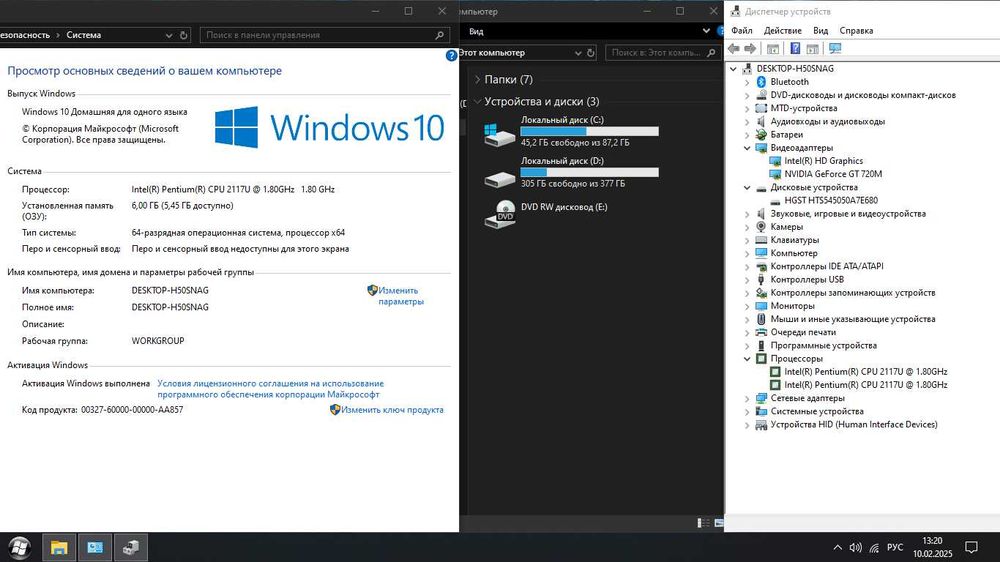Viewport: 1000px width, 562px height.
Task: Open Device Manager taskbar icon
Action: pyautogui.click(x=131, y=547)
